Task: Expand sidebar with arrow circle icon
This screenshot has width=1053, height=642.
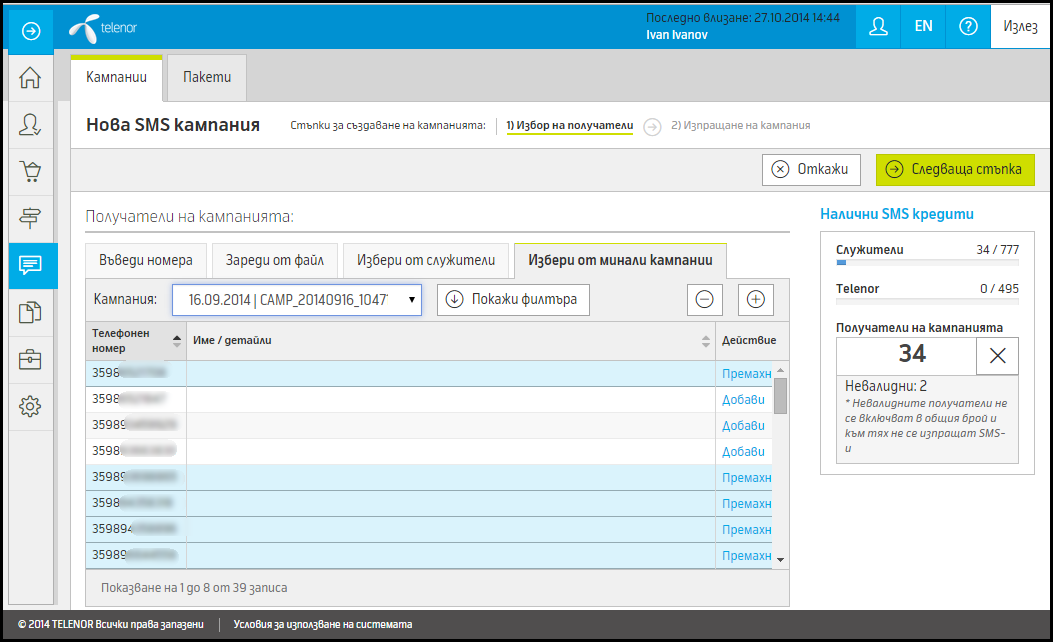Action: pos(31,31)
